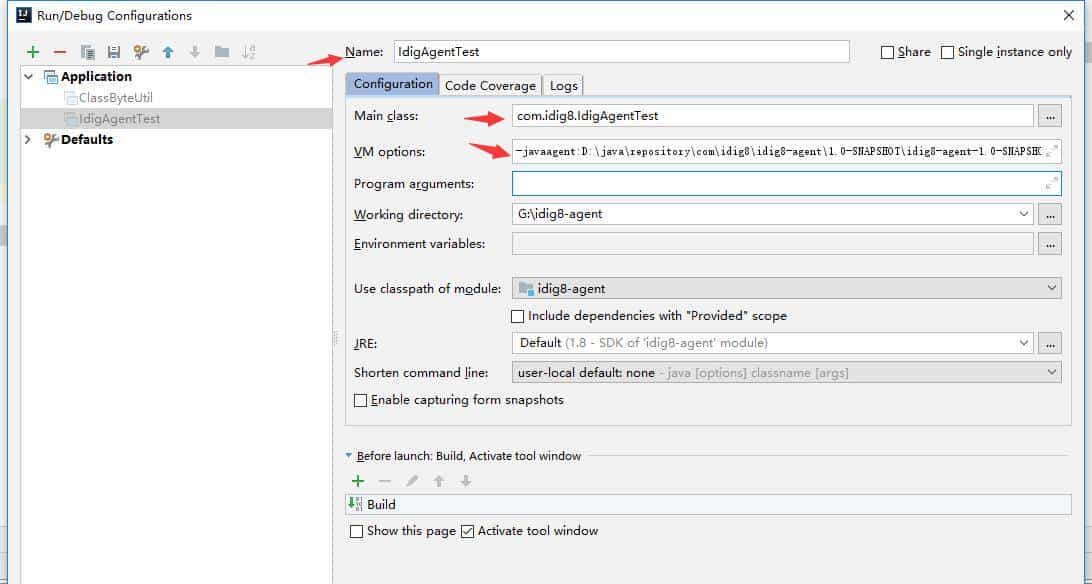Focus the Program arguments field

(x=778, y=184)
